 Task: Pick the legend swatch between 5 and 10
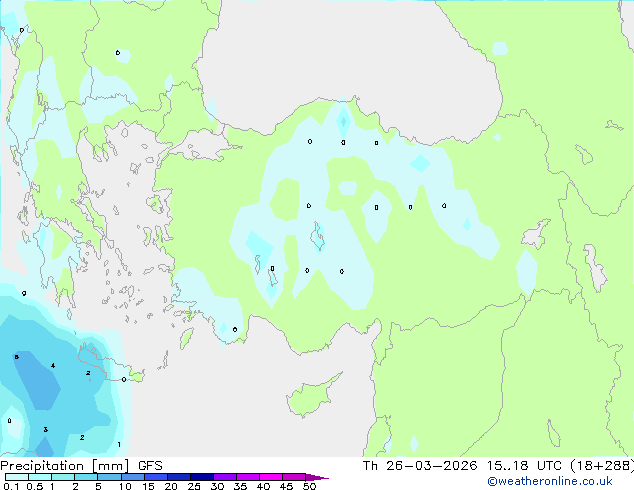109,477
